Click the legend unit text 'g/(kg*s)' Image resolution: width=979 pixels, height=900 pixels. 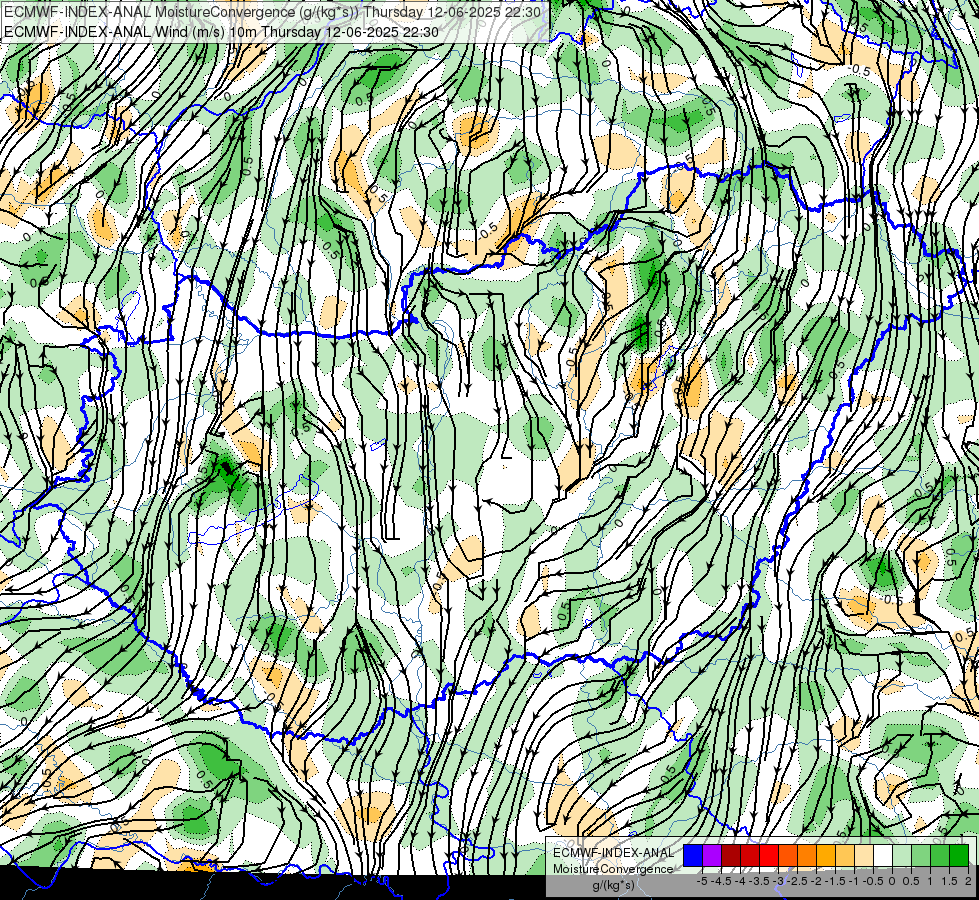coord(614,886)
